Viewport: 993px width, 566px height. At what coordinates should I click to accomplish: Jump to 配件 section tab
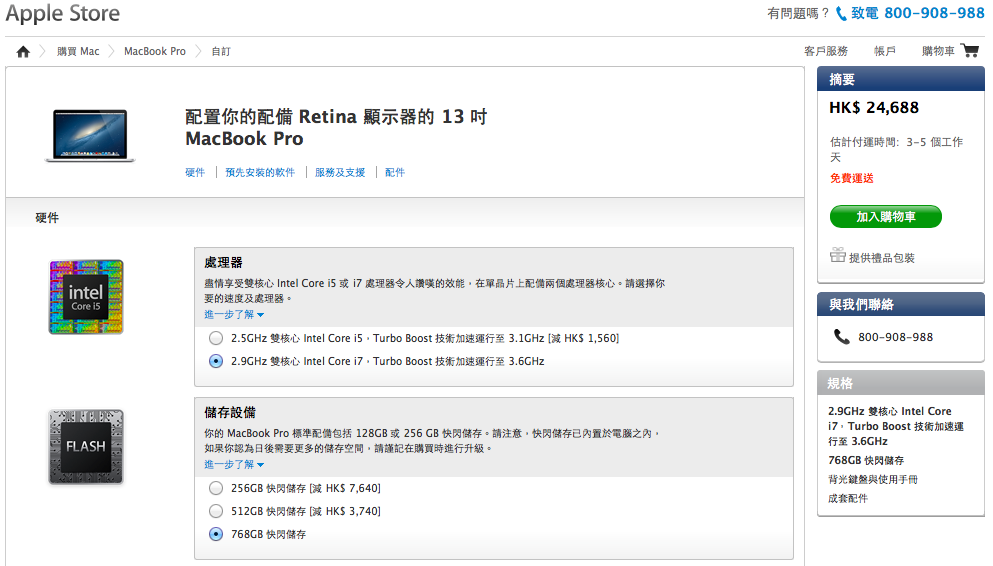[x=395, y=172]
